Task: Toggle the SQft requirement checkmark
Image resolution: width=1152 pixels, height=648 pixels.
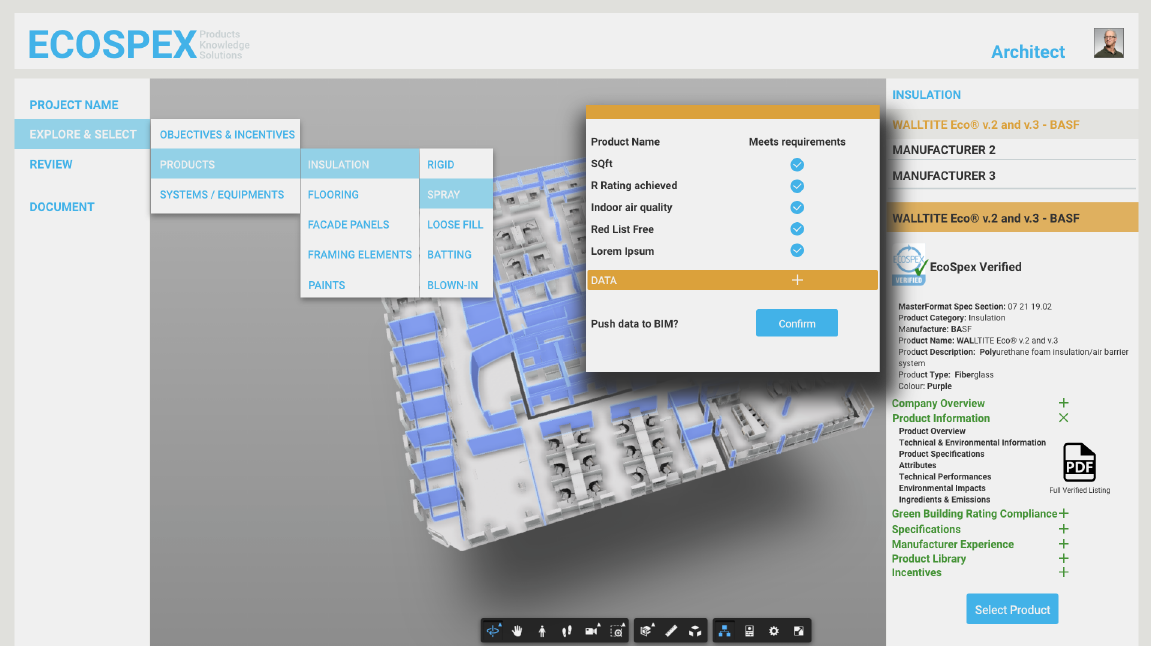Action: coord(796,165)
